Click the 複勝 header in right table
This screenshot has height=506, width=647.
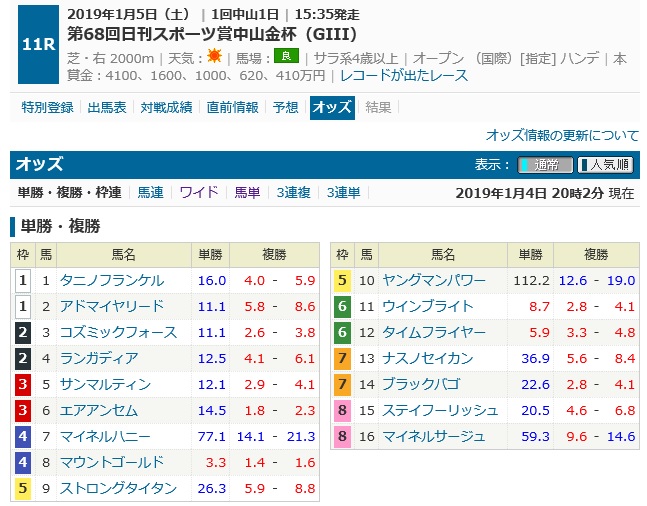point(596,255)
